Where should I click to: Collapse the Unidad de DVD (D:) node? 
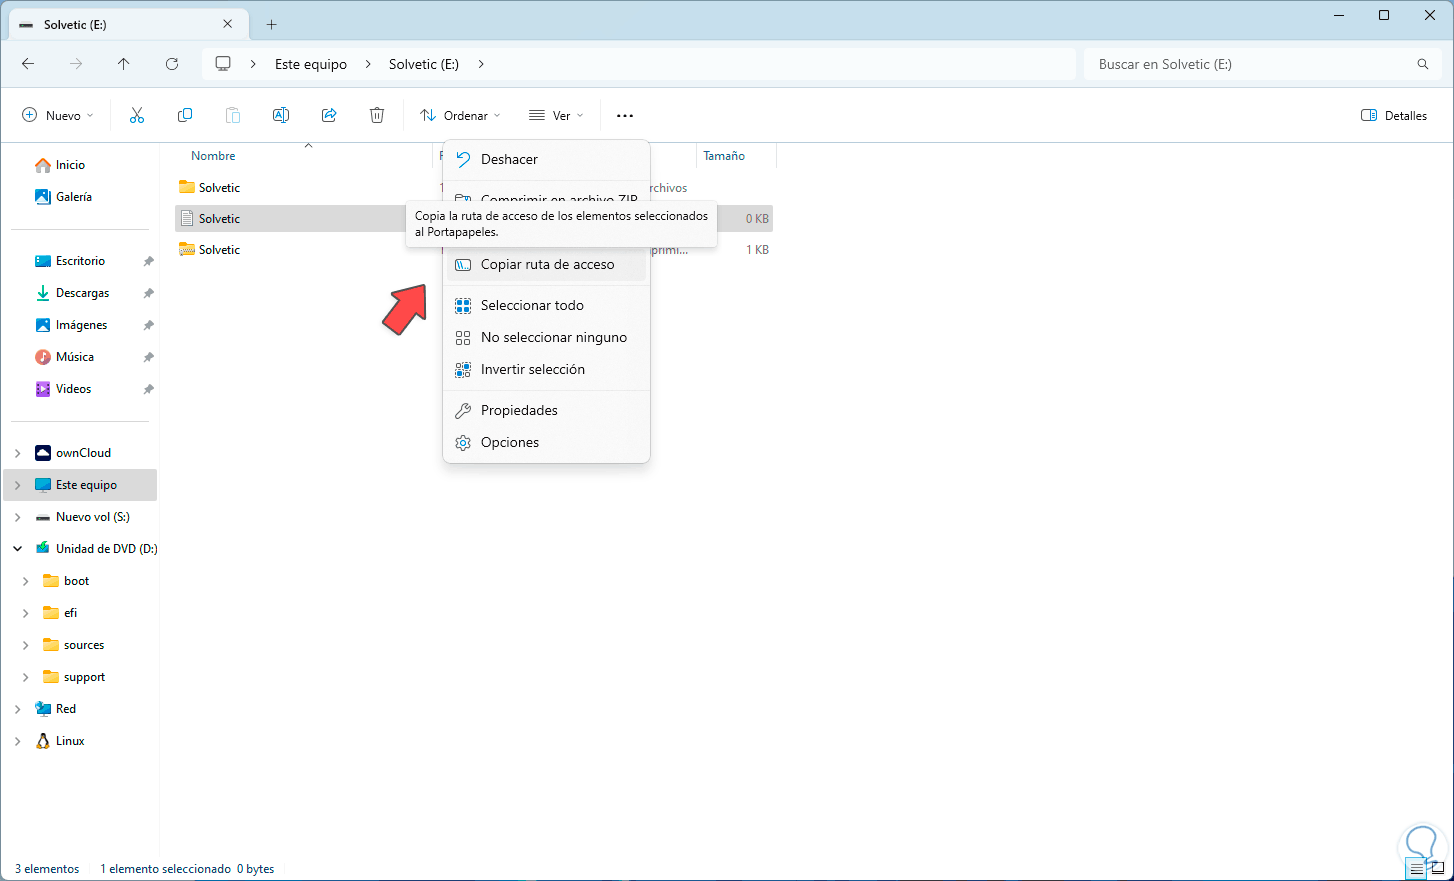[17, 549]
